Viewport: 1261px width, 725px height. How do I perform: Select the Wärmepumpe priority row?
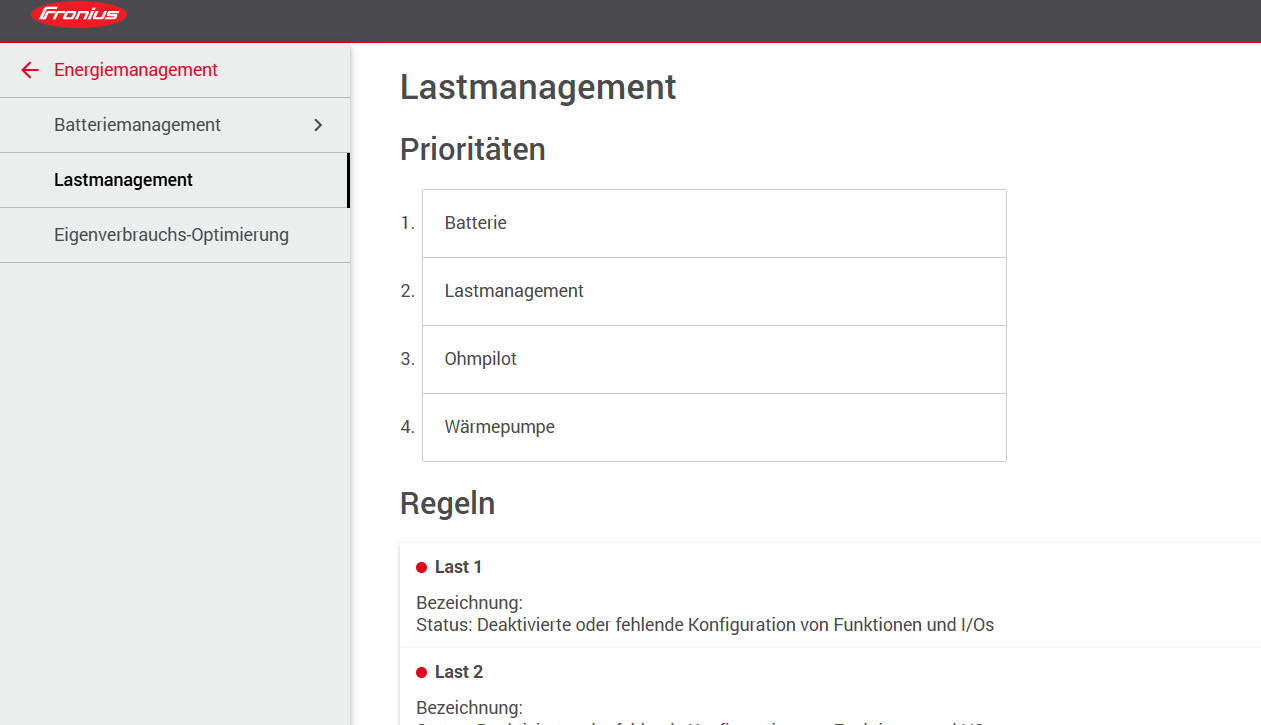click(714, 427)
